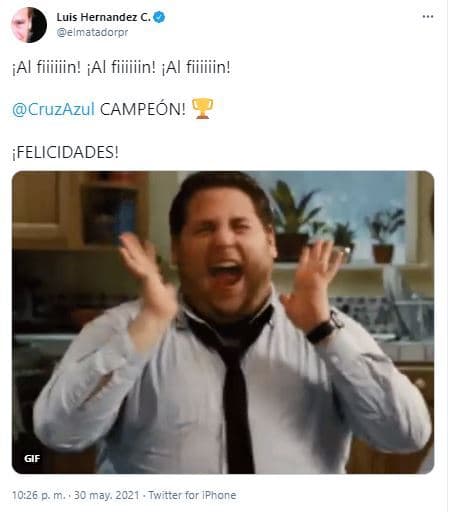
Task: Click the trophy emoji after CAMPEÓN!
Action: click(x=203, y=108)
